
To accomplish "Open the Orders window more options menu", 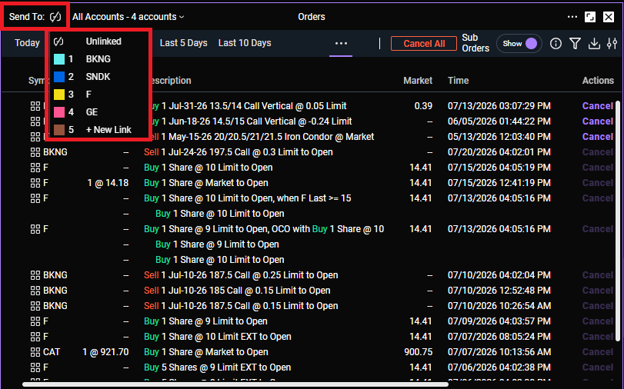I will point(572,17).
